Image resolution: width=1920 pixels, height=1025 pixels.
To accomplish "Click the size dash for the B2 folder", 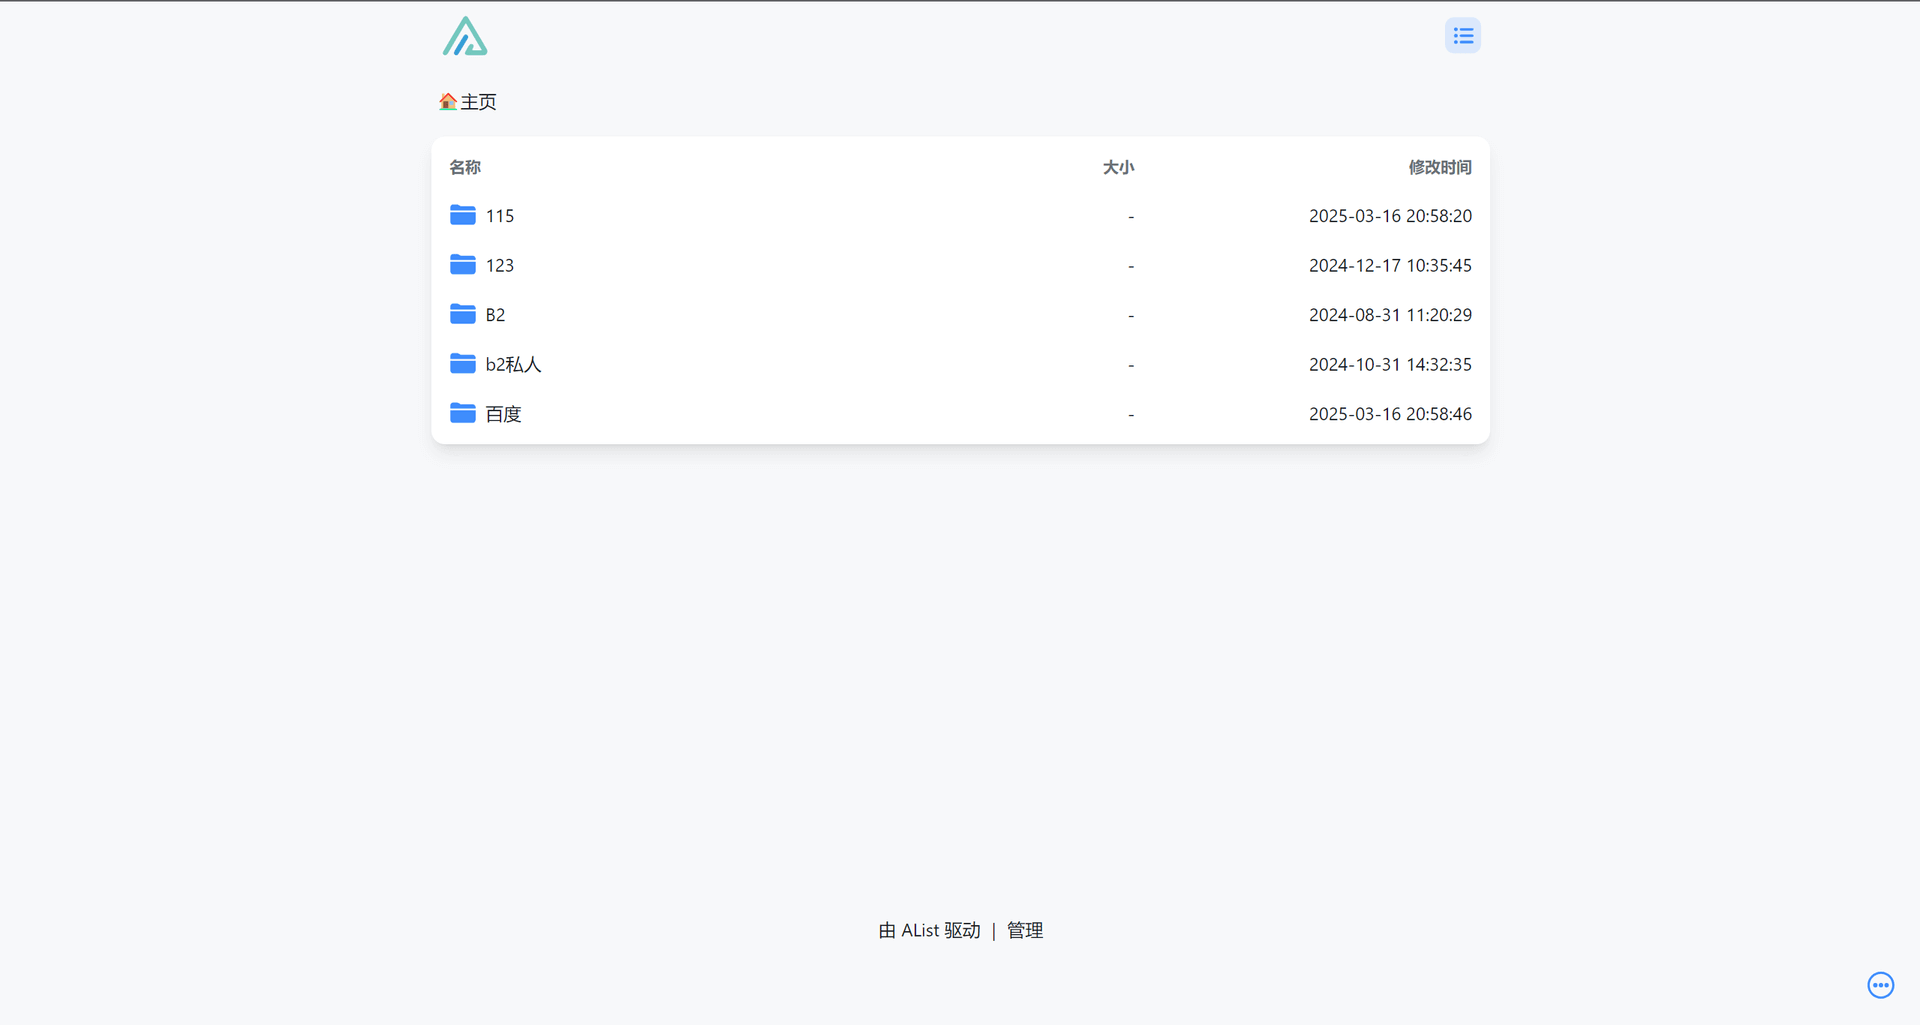I will (1130, 314).
